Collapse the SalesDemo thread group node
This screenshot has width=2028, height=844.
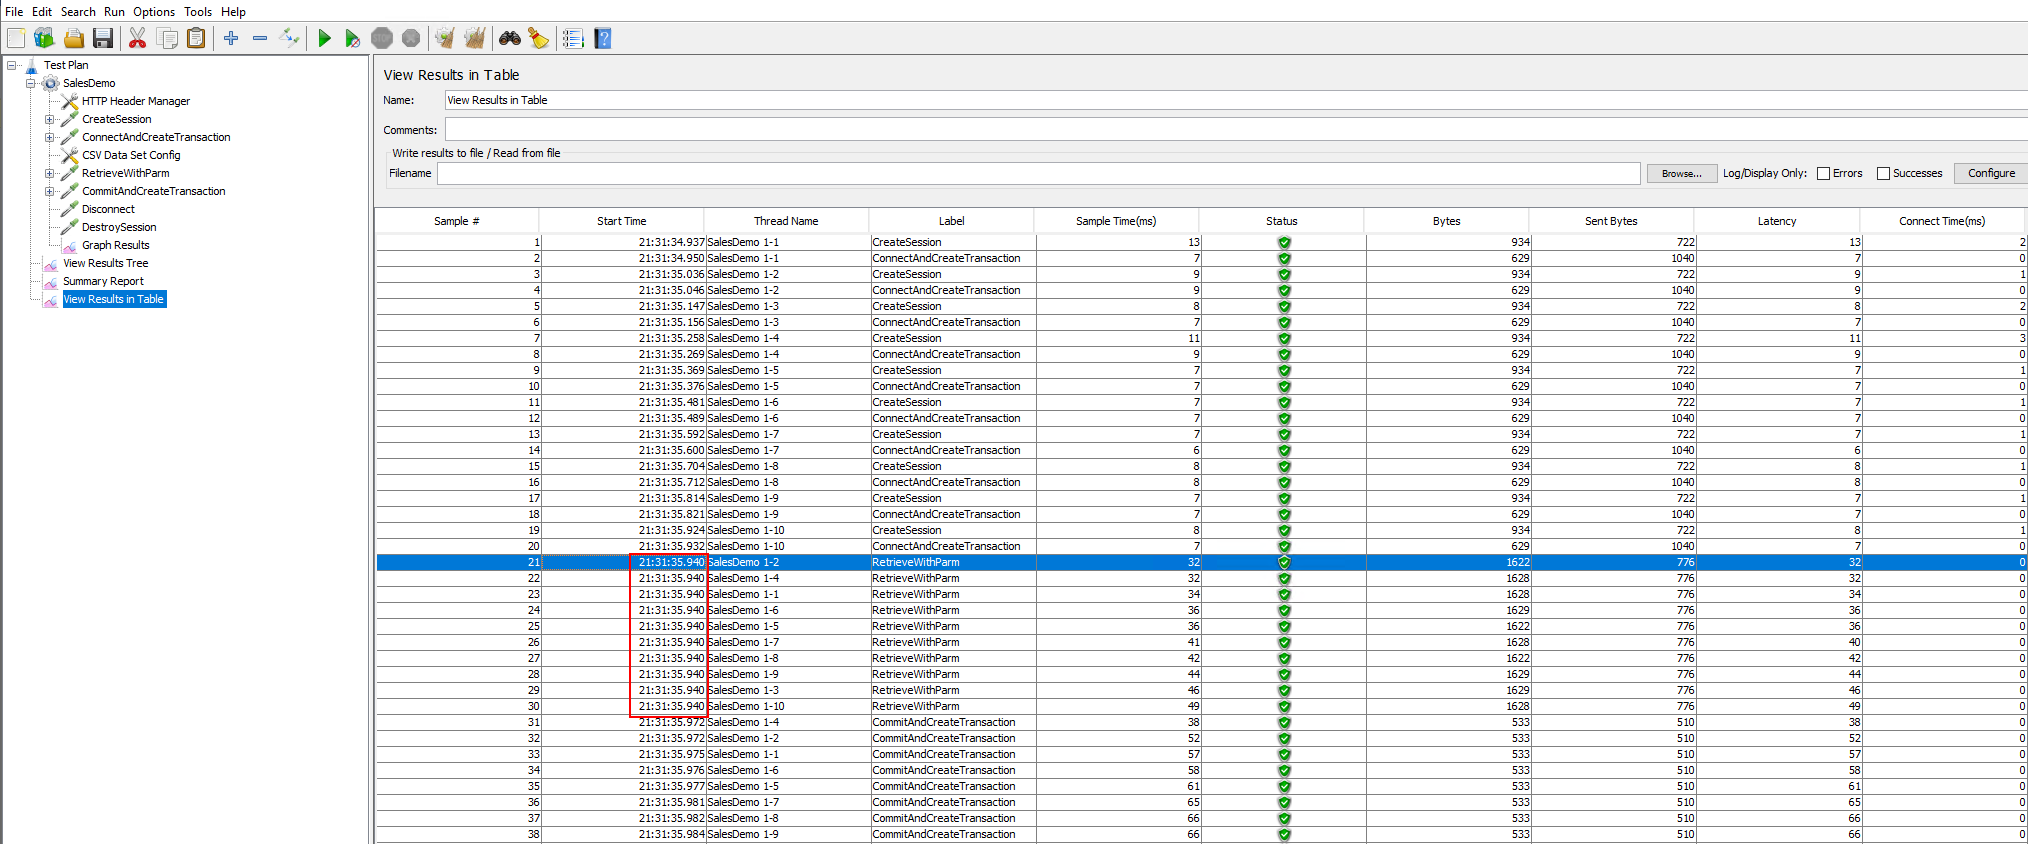(30, 83)
